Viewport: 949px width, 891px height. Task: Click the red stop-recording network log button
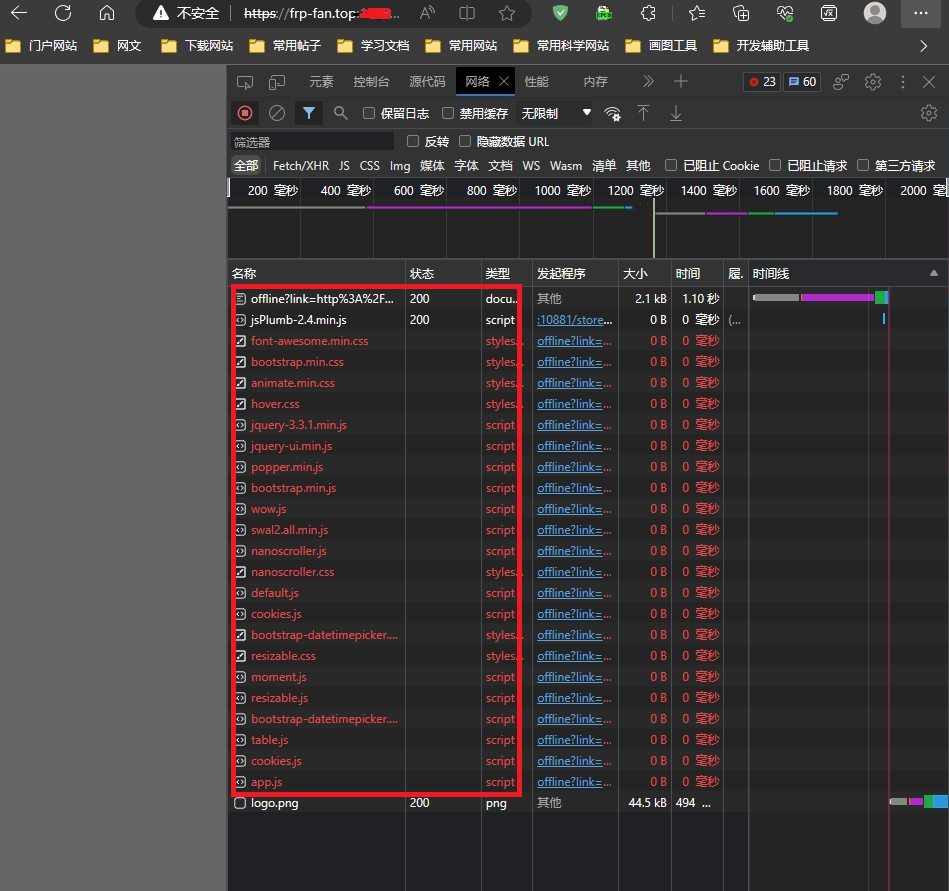pyautogui.click(x=244, y=113)
